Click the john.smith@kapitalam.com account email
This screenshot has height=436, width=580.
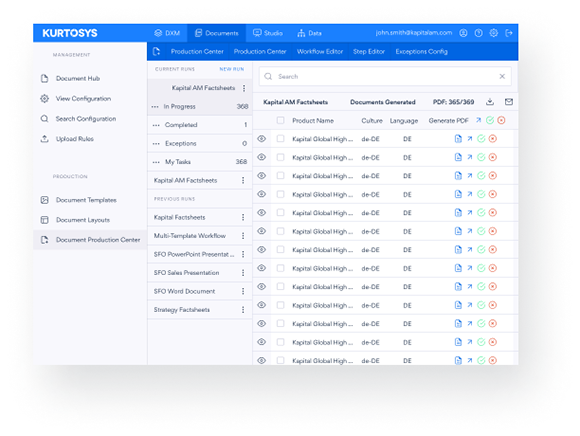(x=414, y=33)
